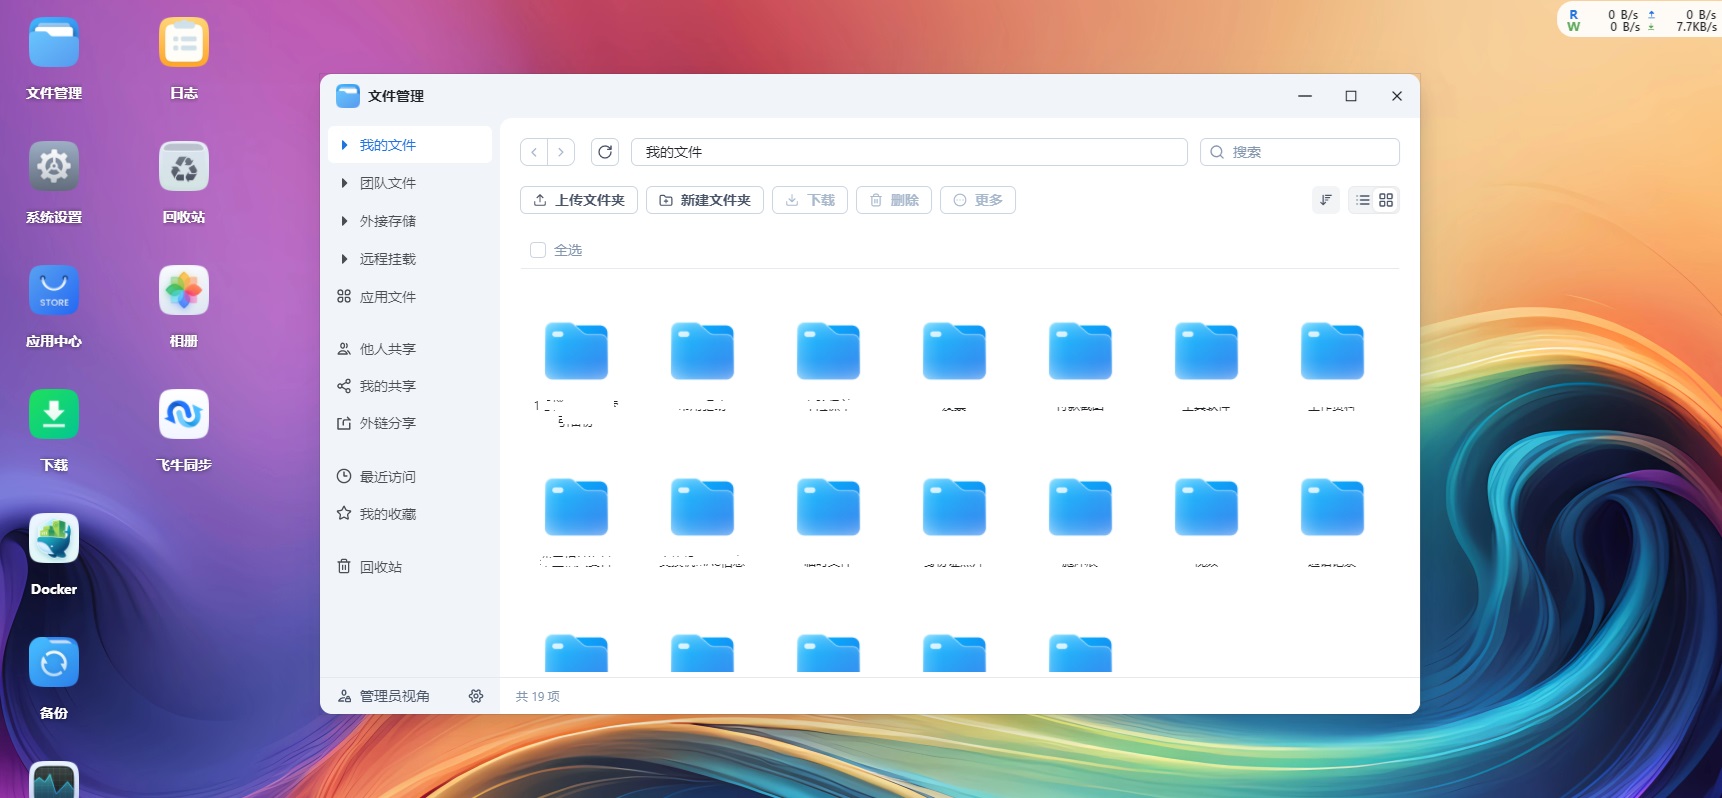Expand the 我的文件 tree arrow
This screenshot has height=798, width=1722.
click(344, 145)
